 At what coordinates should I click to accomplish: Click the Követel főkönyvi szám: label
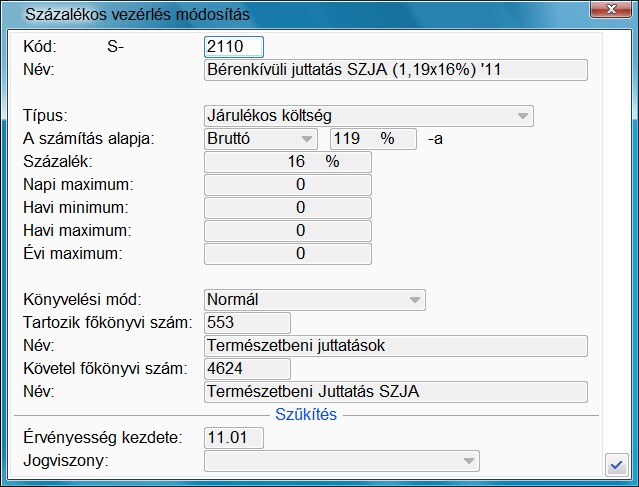pyautogui.click(x=105, y=369)
